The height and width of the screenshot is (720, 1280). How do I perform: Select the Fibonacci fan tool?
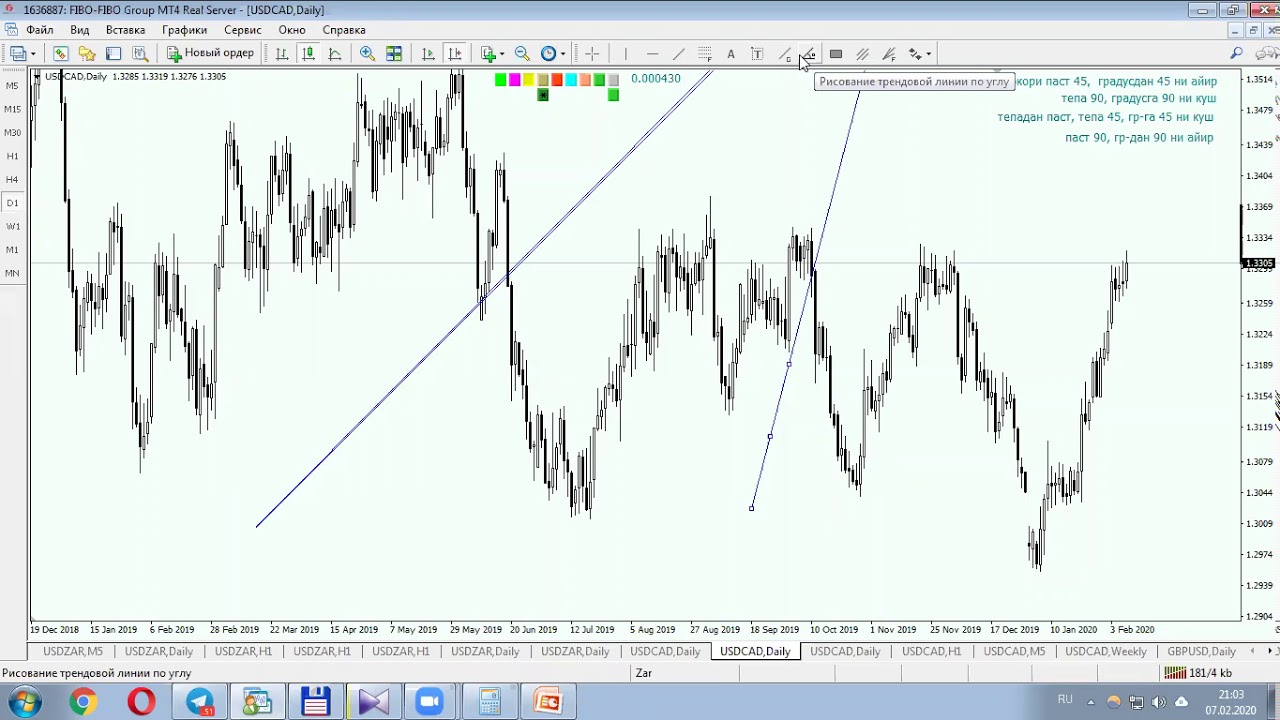coord(889,54)
